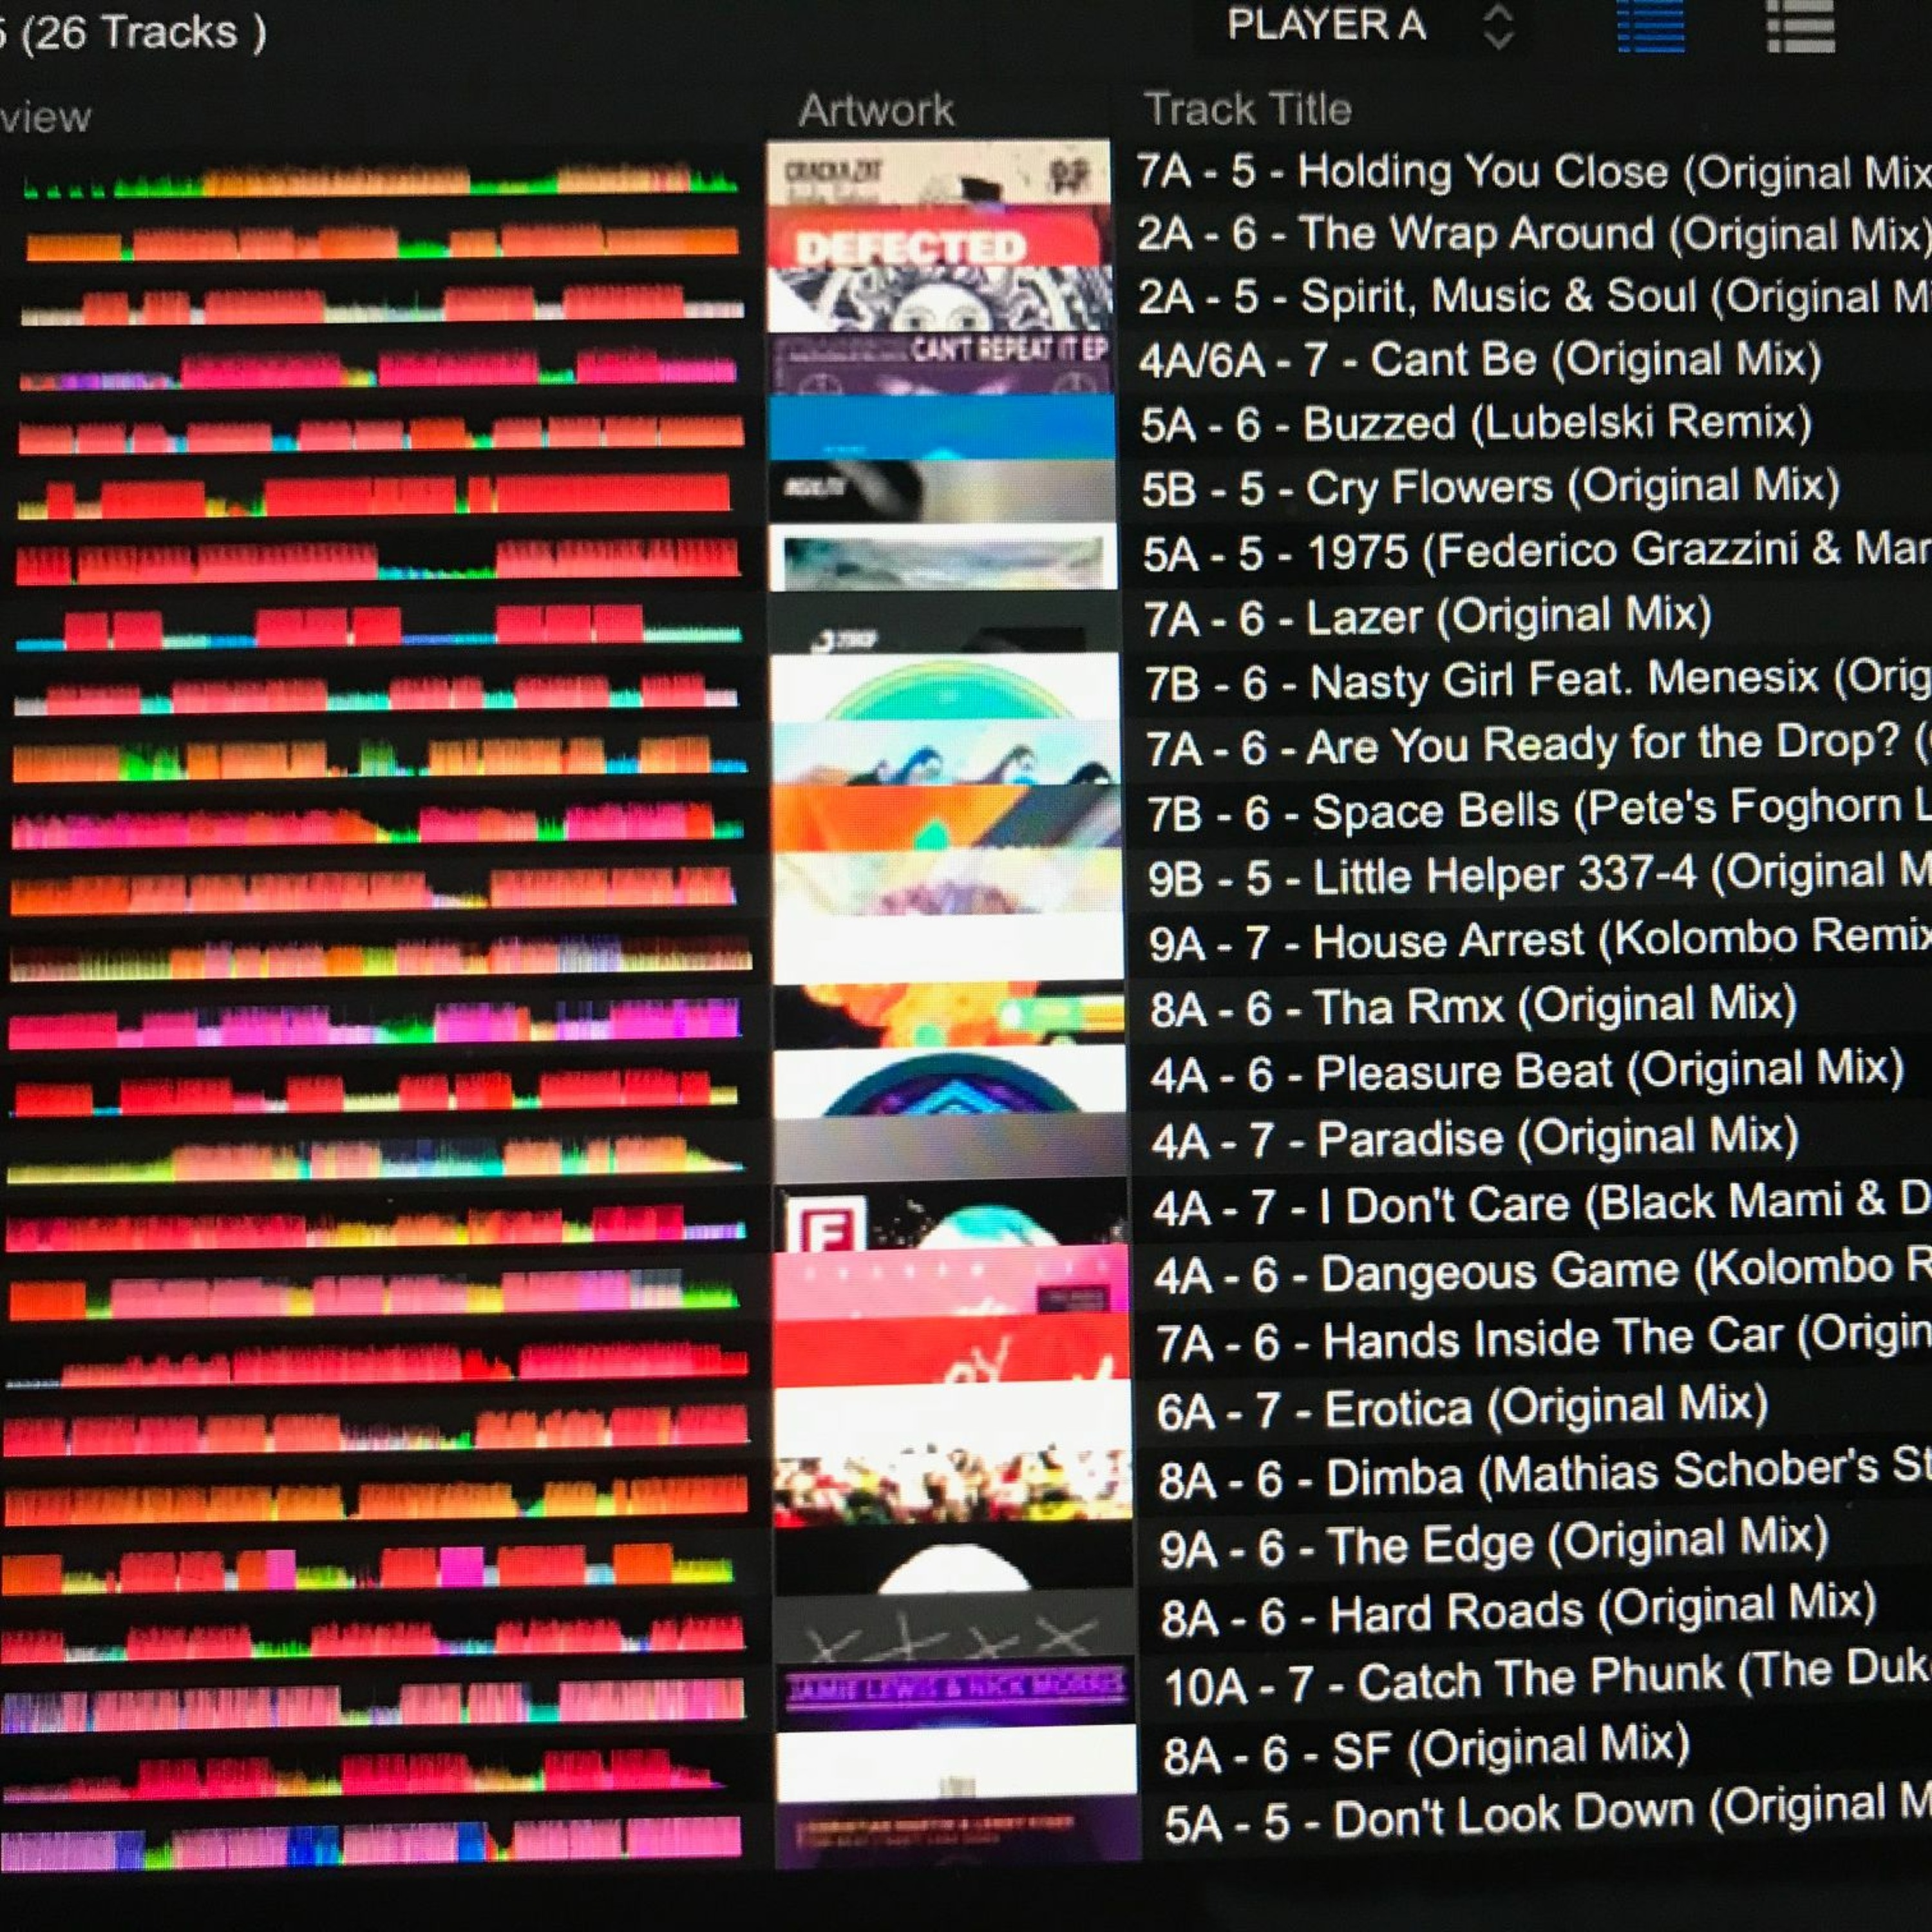Open the PLAYER A dropdown

click(x=1372, y=25)
